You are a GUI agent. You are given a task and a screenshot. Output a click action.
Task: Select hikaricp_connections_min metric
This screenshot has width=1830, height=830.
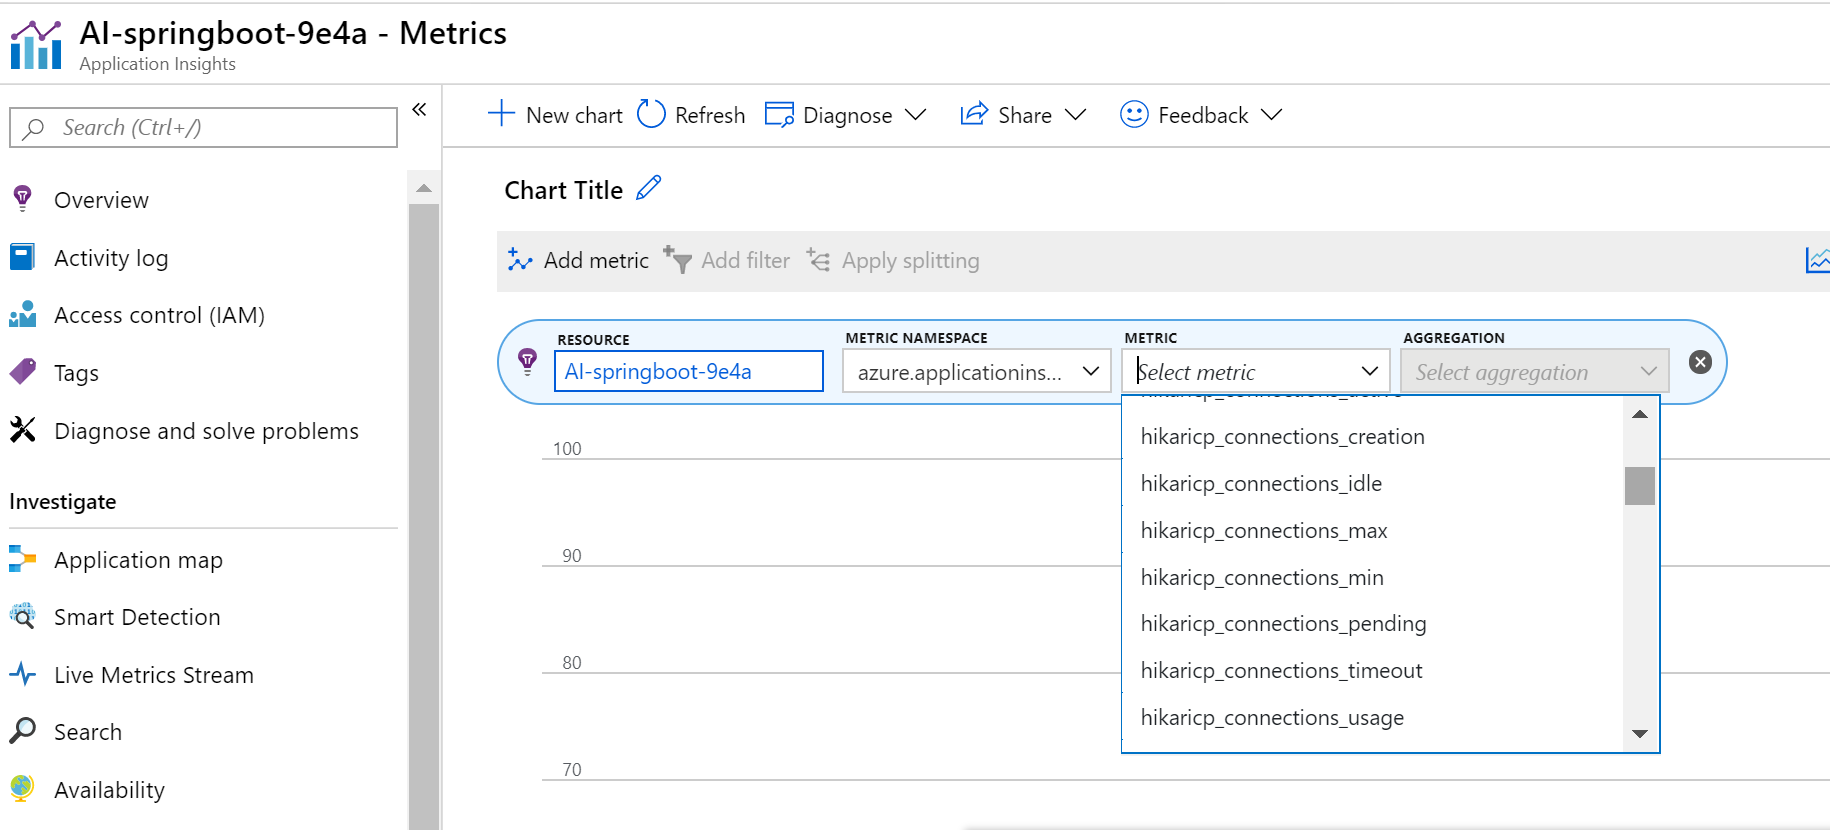[1262, 578]
